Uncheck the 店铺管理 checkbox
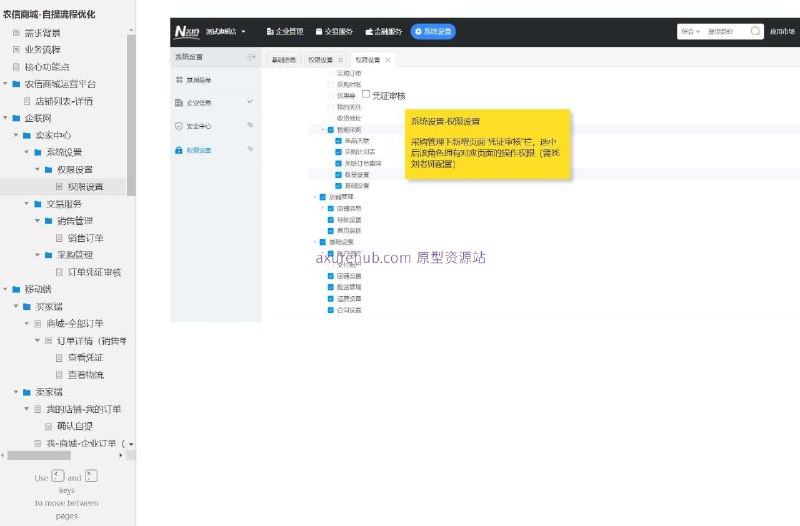This screenshot has width=800, height=526. click(322, 197)
